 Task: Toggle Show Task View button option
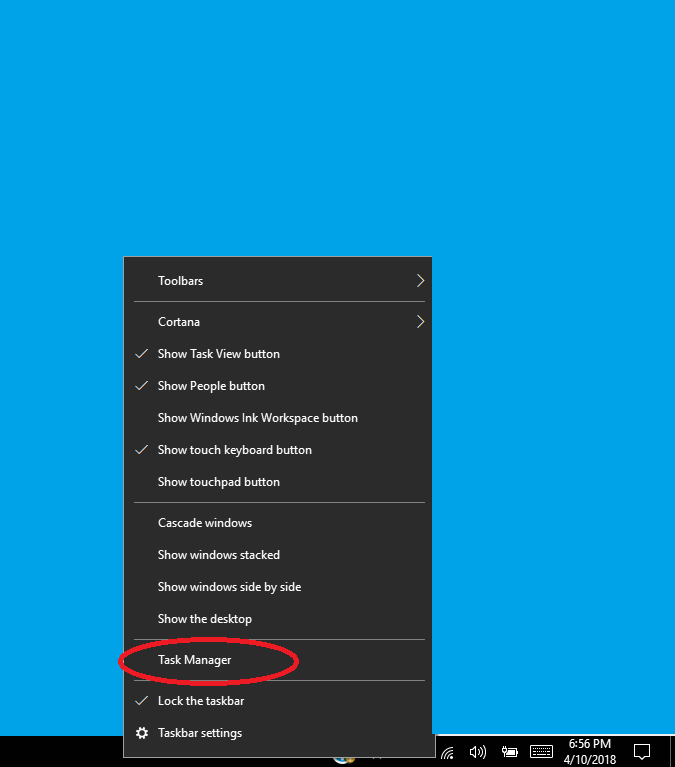277,354
